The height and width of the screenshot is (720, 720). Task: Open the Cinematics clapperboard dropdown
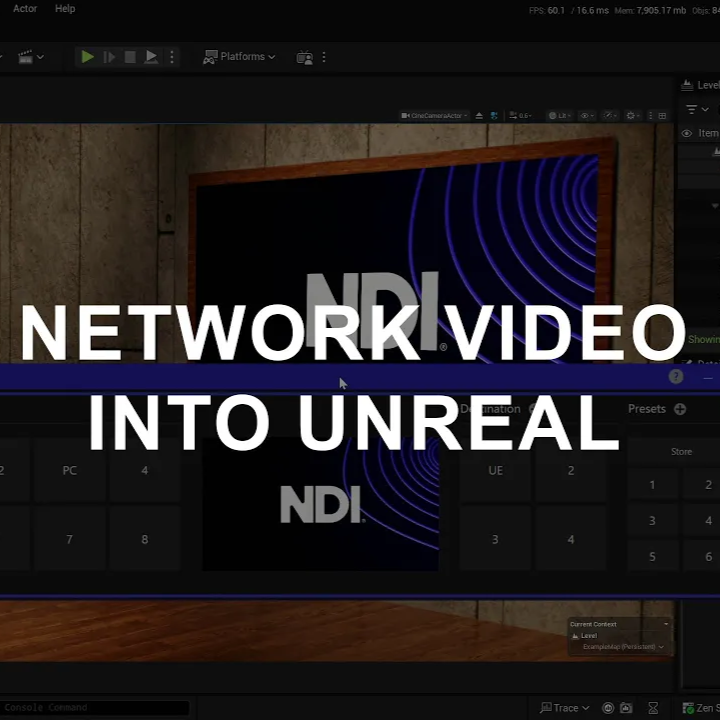(x=30, y=57)
